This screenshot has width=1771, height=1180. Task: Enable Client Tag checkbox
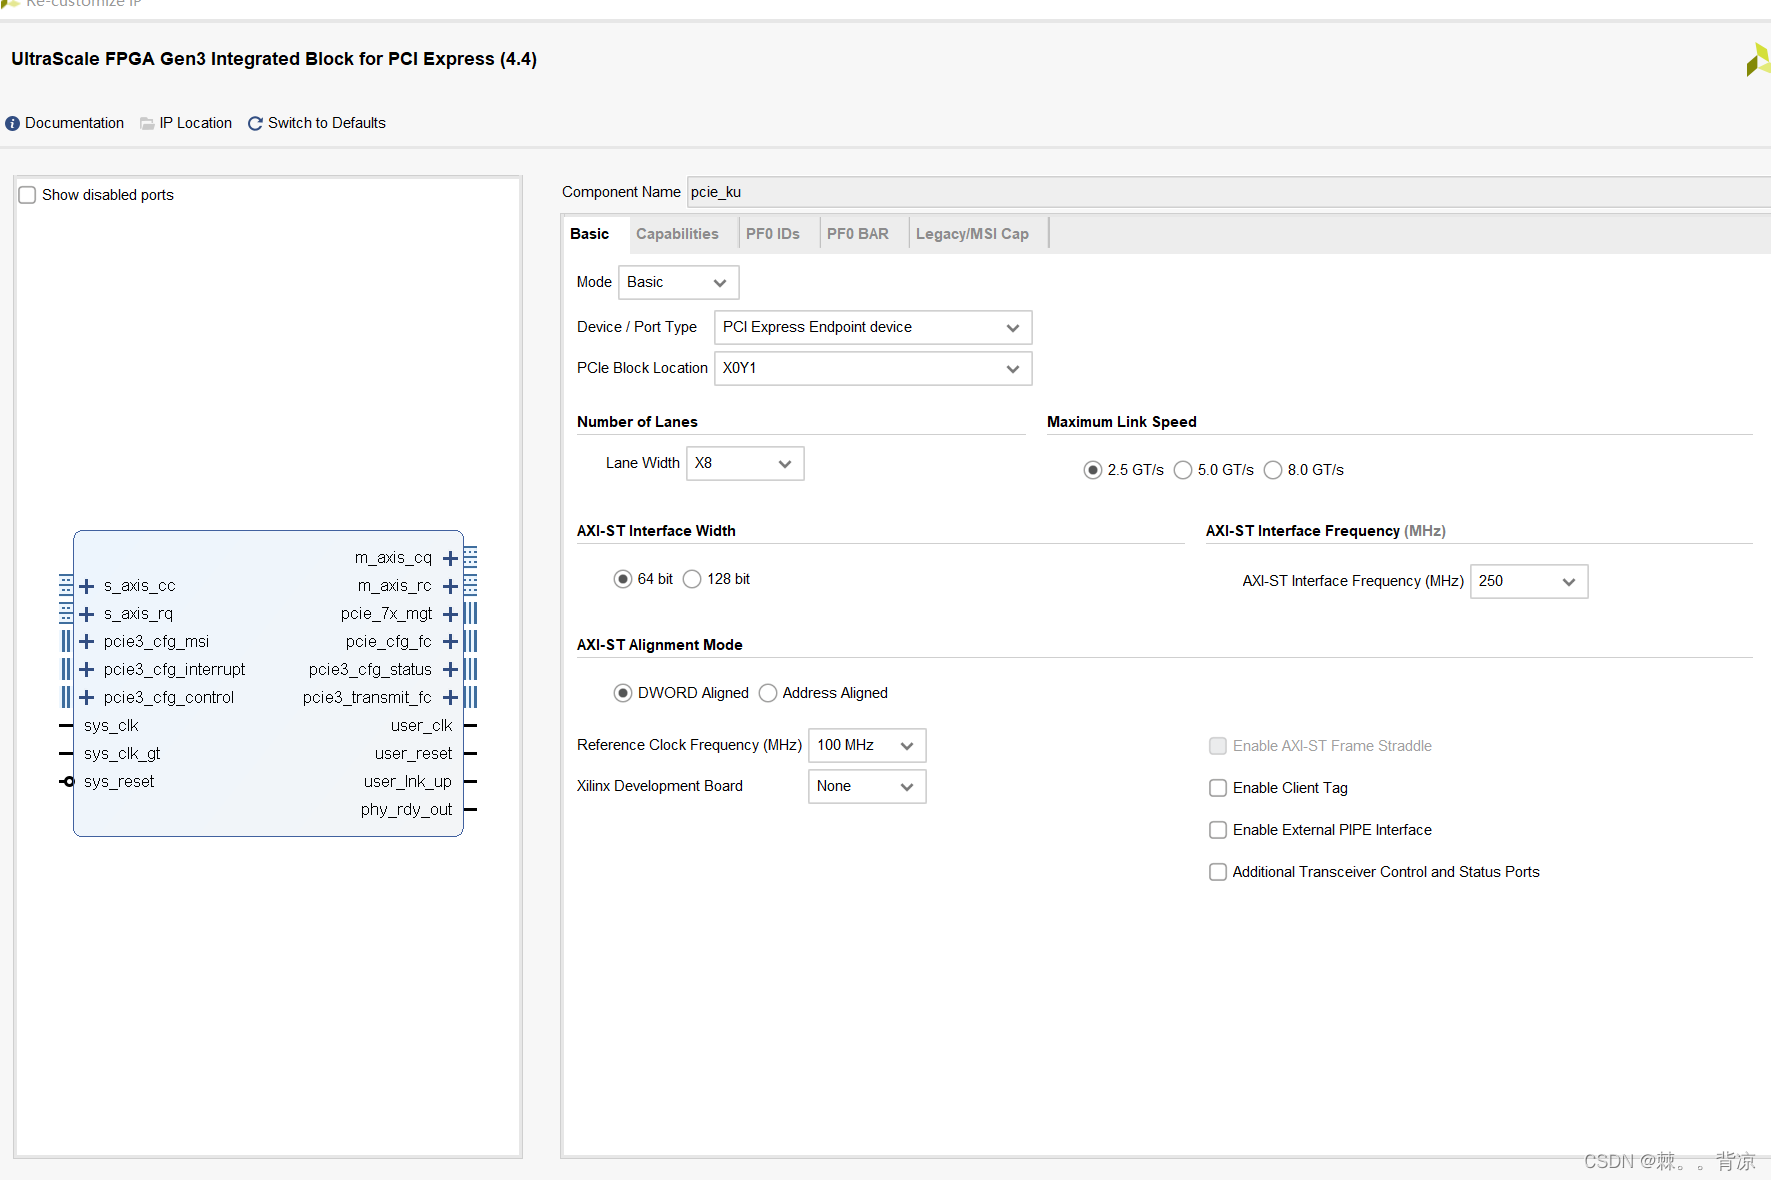pyautogui.click(x=1218, y=788)
